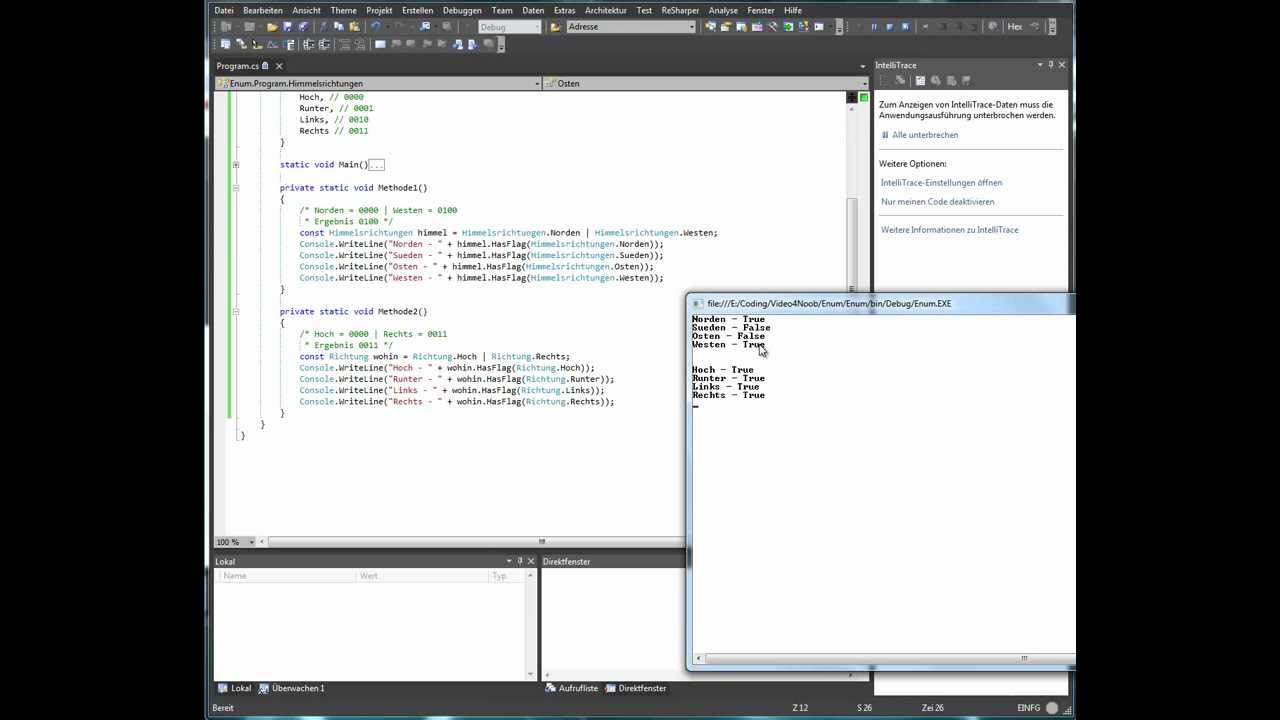Click the pause debugging icon
1280x720 pixels.
point(874,27)
